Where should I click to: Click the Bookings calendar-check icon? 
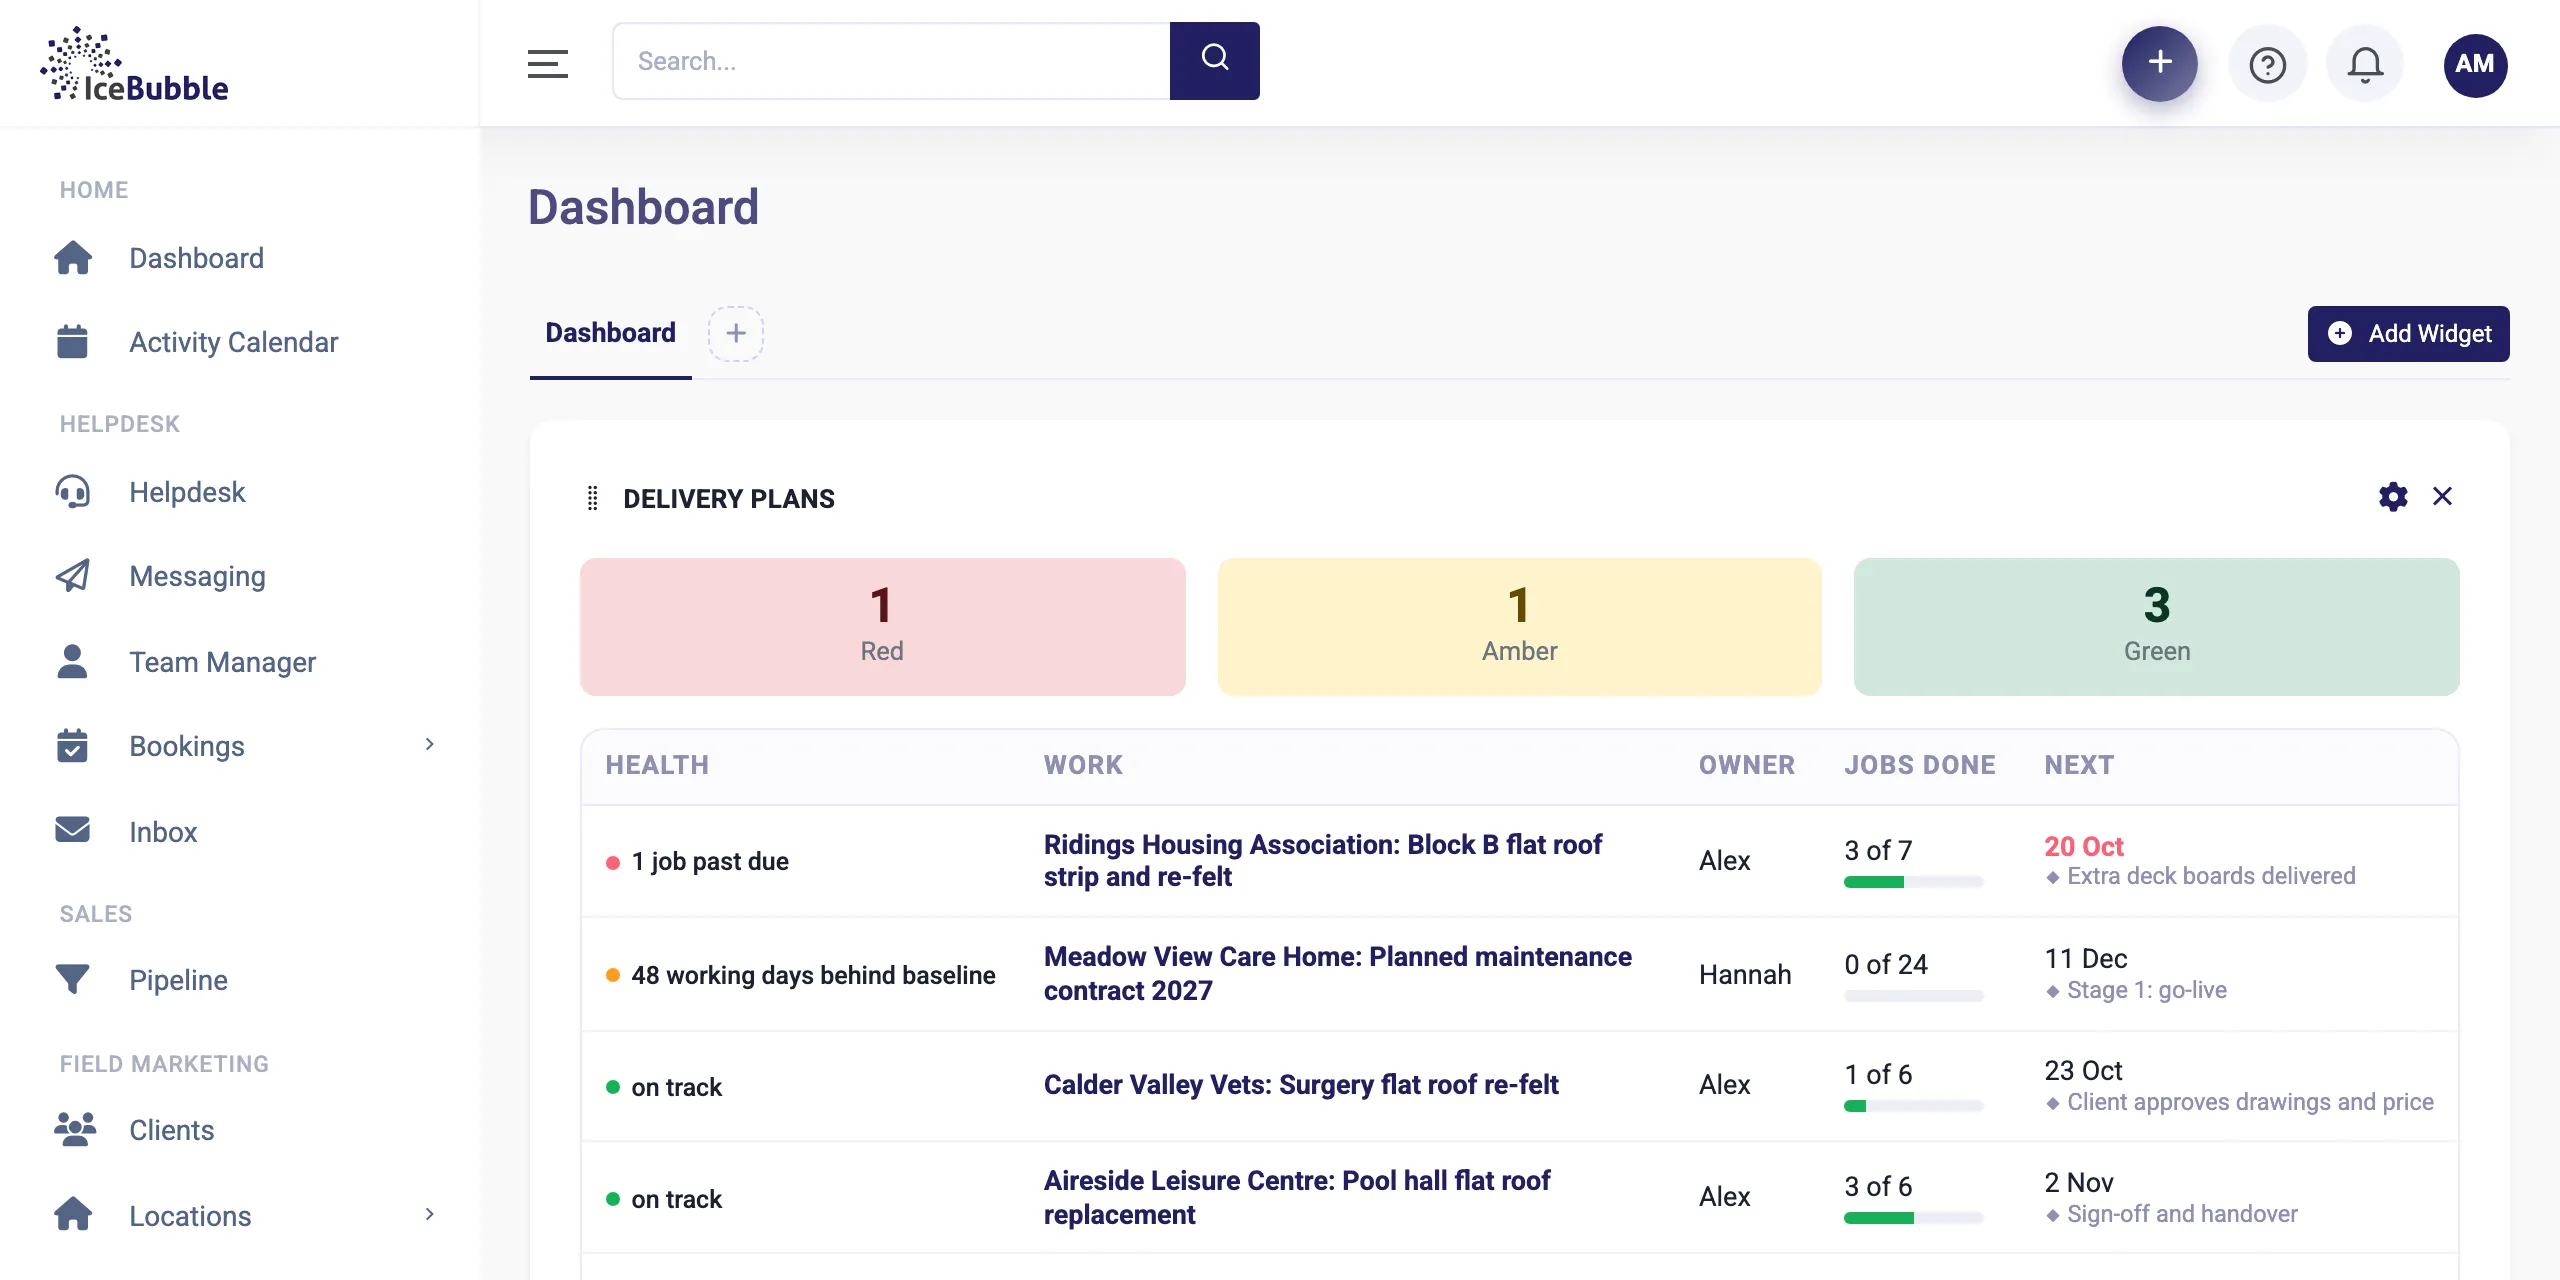click(x=72, y=745)
